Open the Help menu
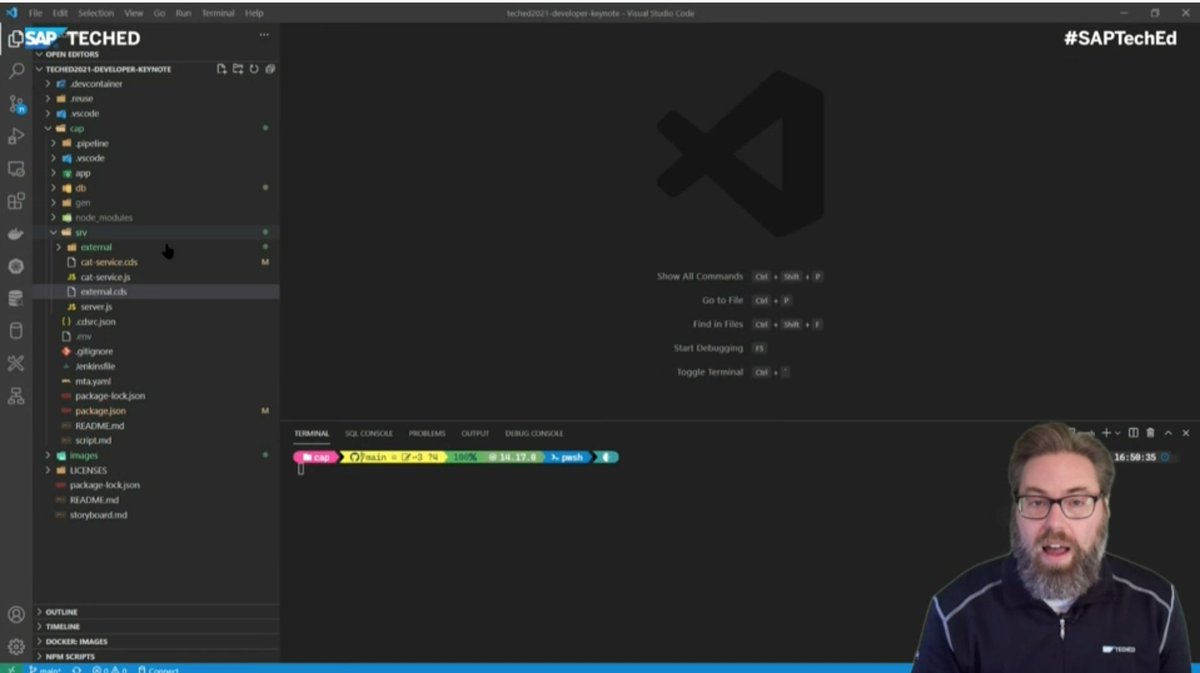The height and width of the screenshot is (673, 1200). pos(254,13)
